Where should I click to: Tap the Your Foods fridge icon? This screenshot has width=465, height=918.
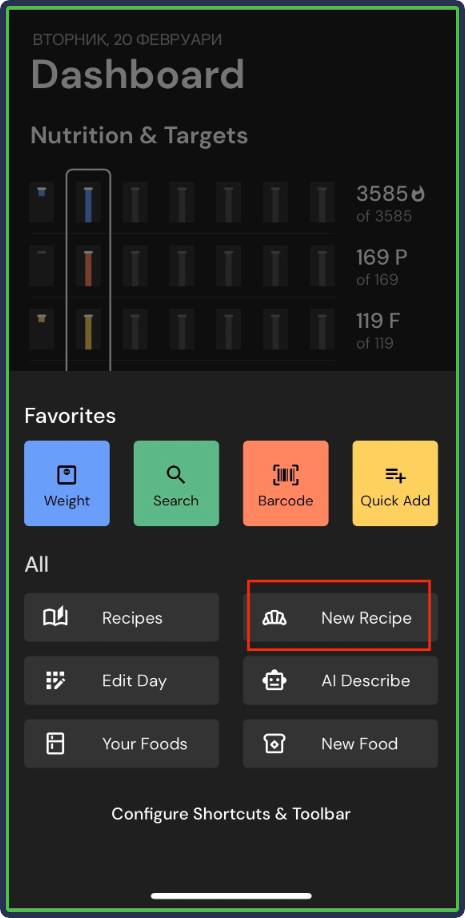pos(55,744)
